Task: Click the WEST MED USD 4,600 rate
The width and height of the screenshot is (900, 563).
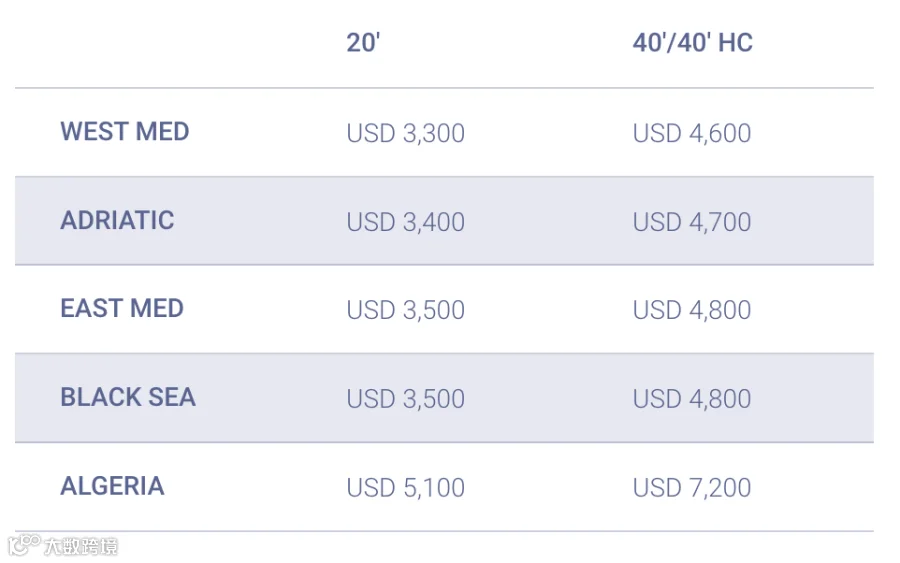Action: [692, 133]
